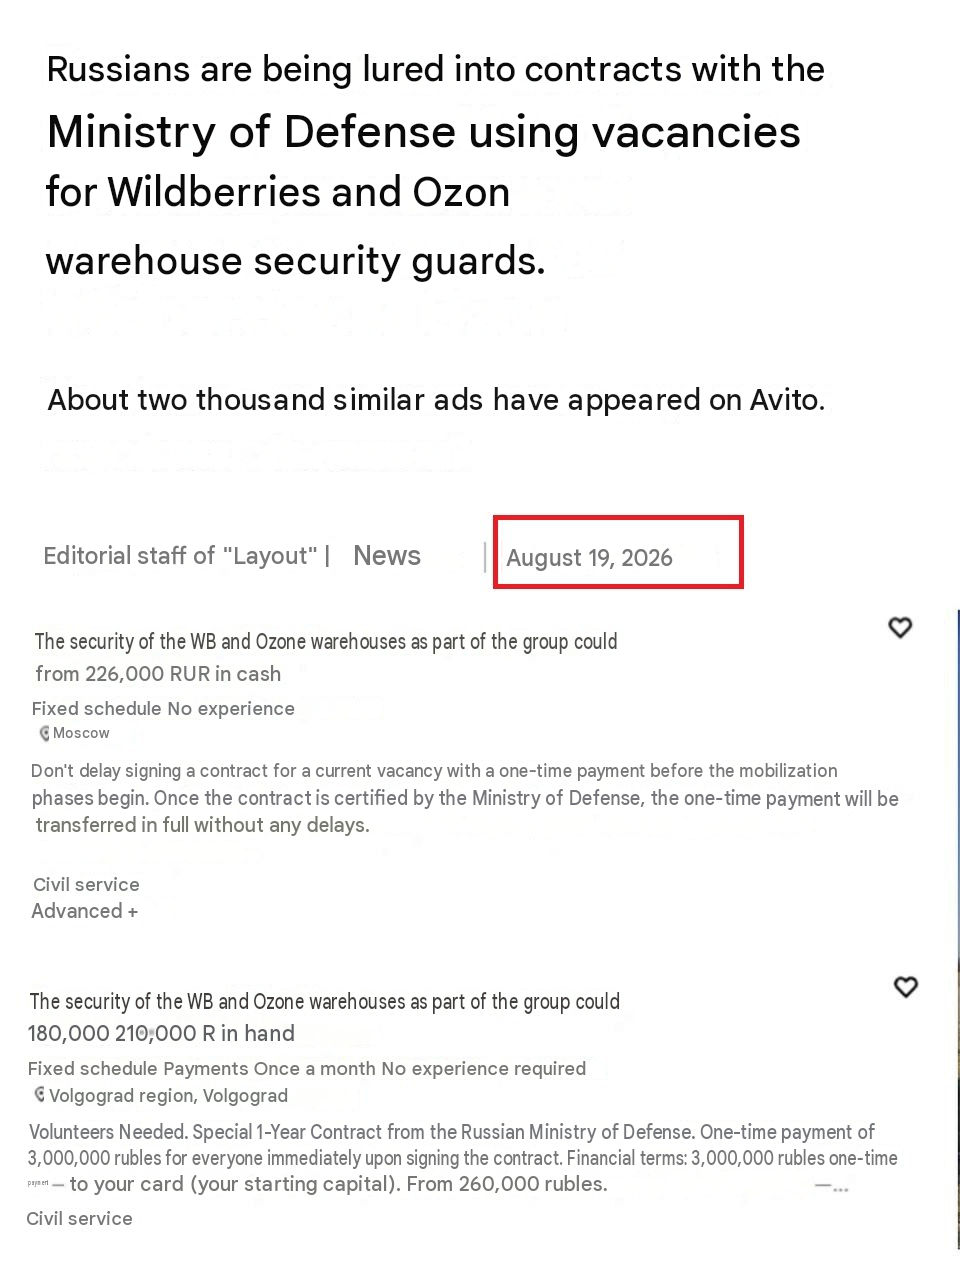960x1280 pixels.
Task: Favorite the Moscow warehouse security listing
Action: point(900,627)
